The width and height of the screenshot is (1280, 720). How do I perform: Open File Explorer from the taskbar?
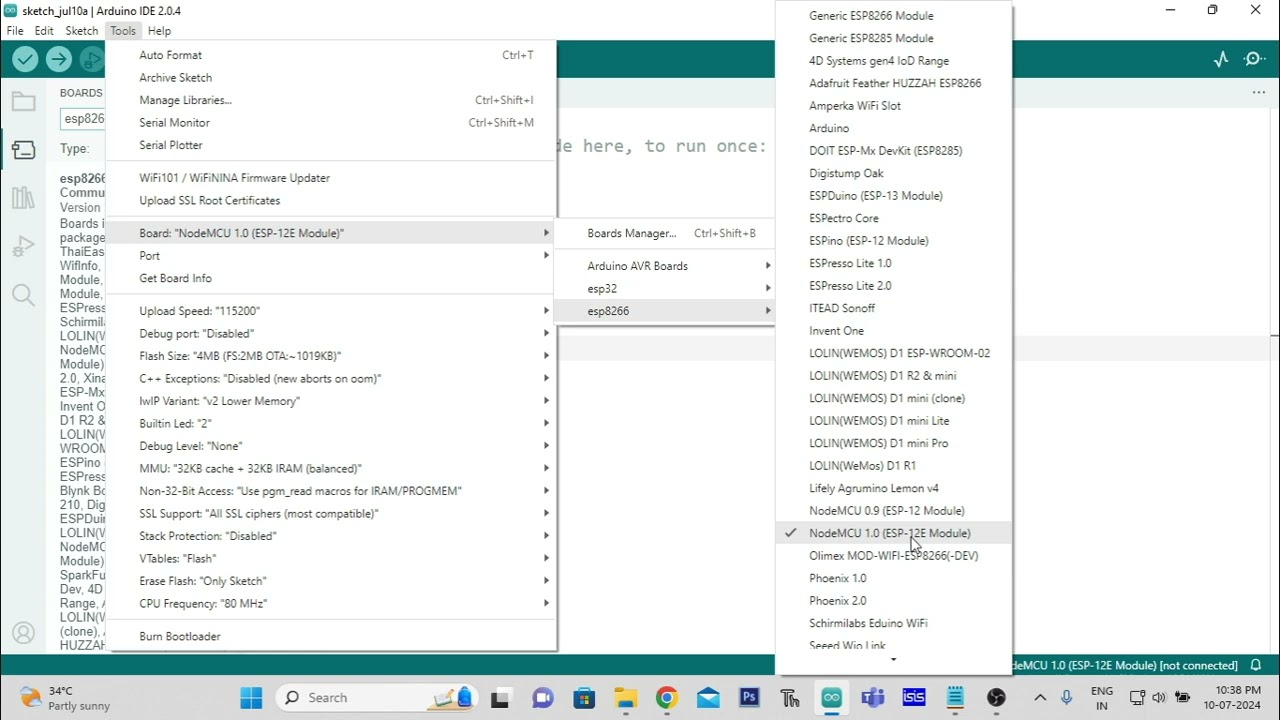(x=626, y=697)
